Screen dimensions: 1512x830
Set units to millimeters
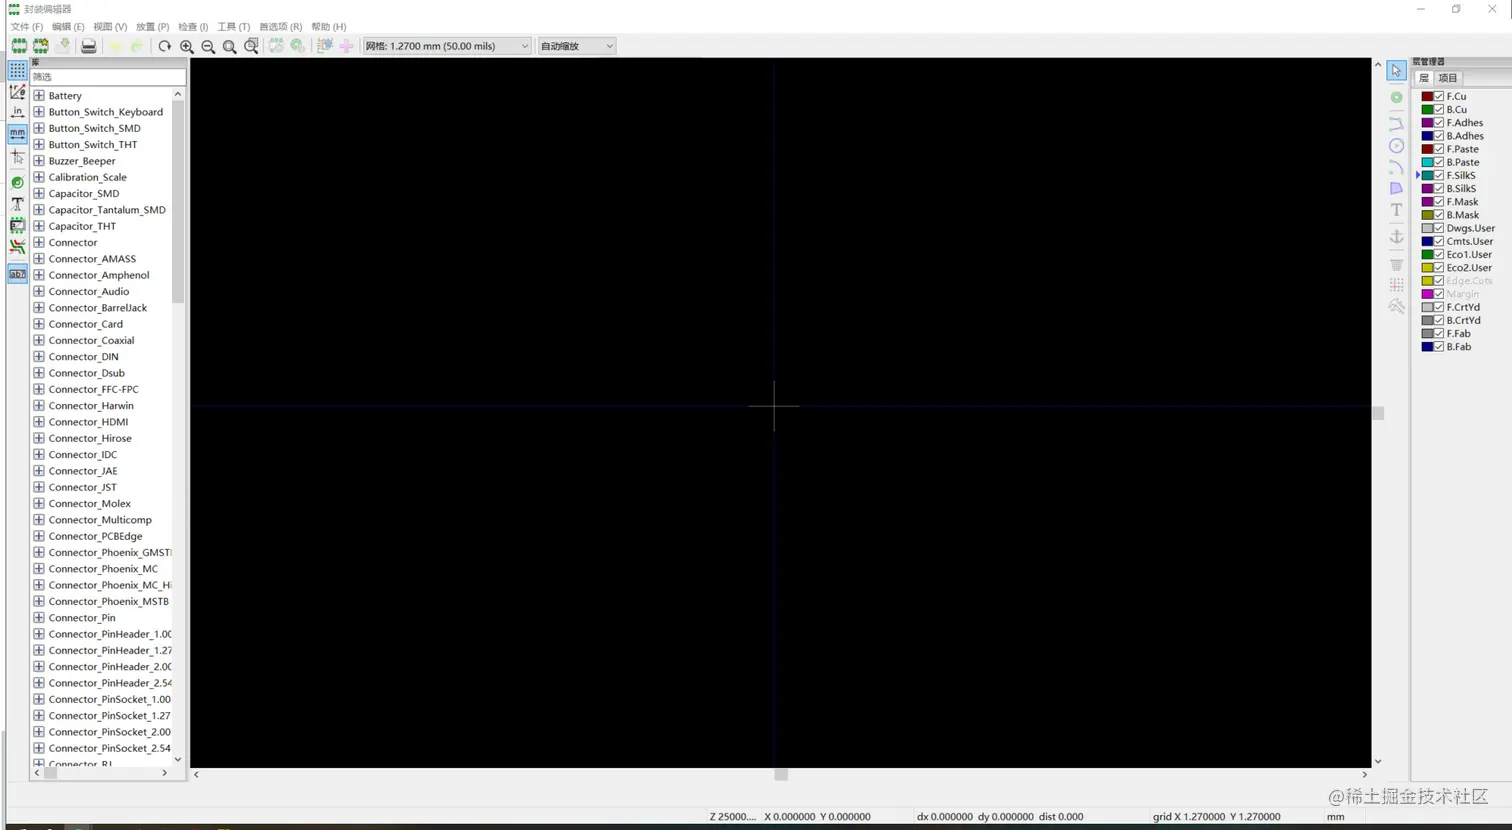point(17,133)
